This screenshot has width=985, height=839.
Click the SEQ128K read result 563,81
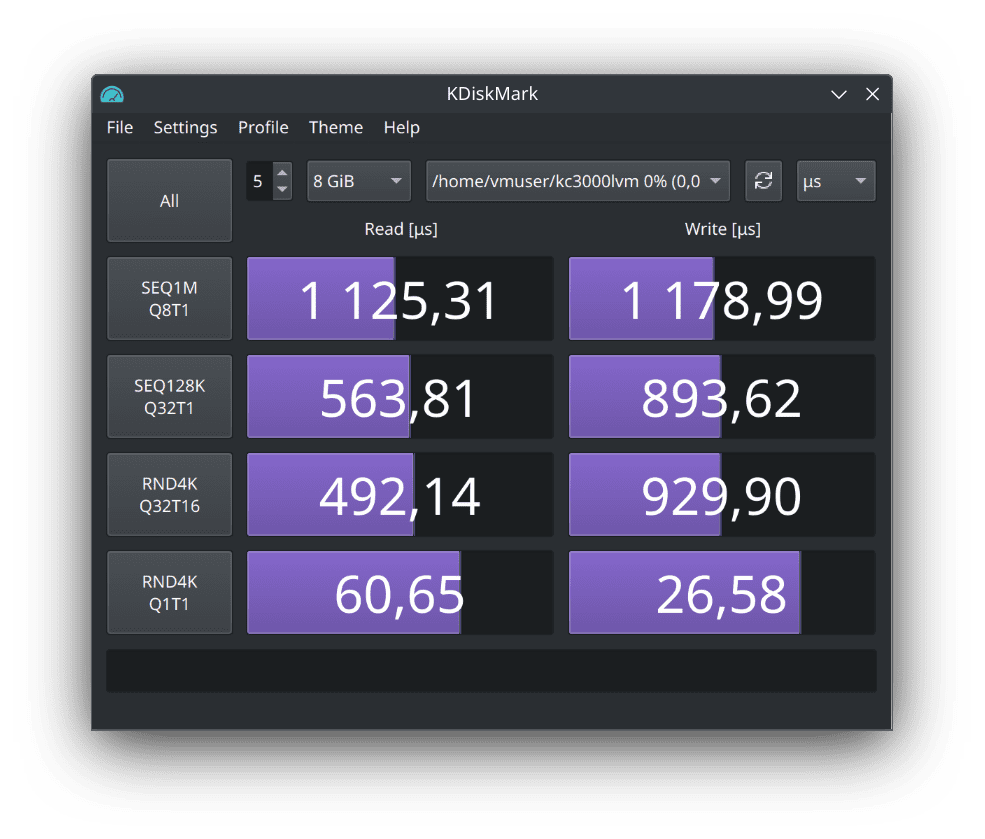coord(400,396)
